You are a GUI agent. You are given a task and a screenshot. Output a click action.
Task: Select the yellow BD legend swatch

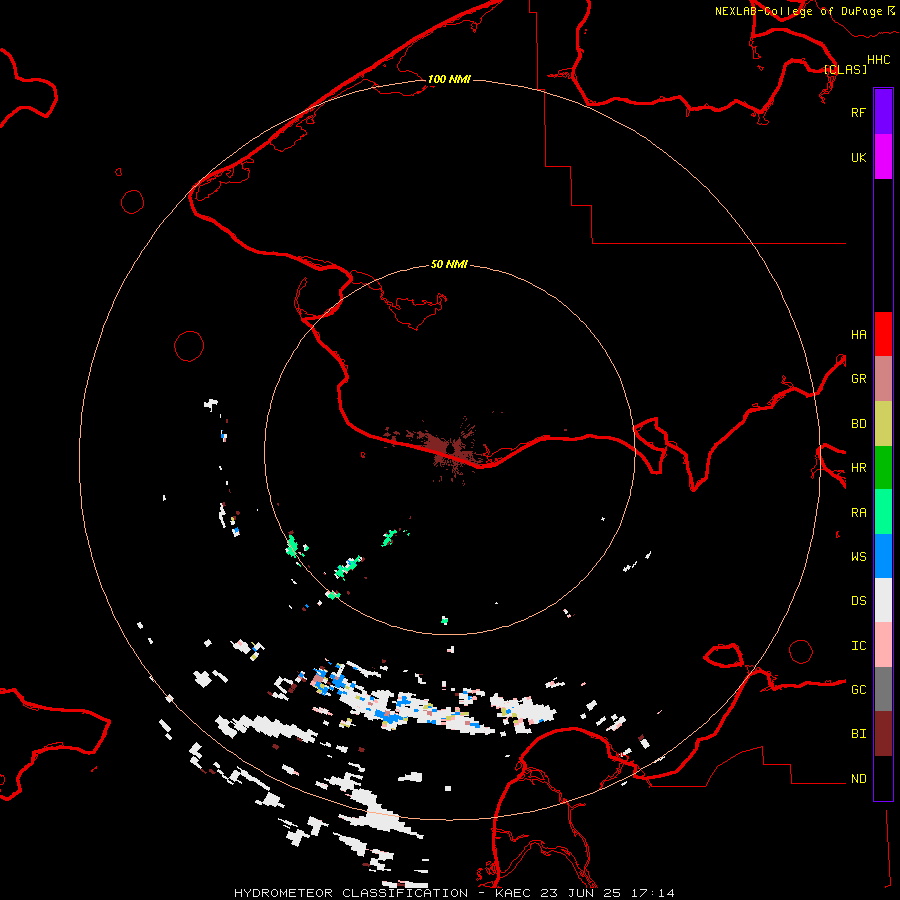point(883,424)
